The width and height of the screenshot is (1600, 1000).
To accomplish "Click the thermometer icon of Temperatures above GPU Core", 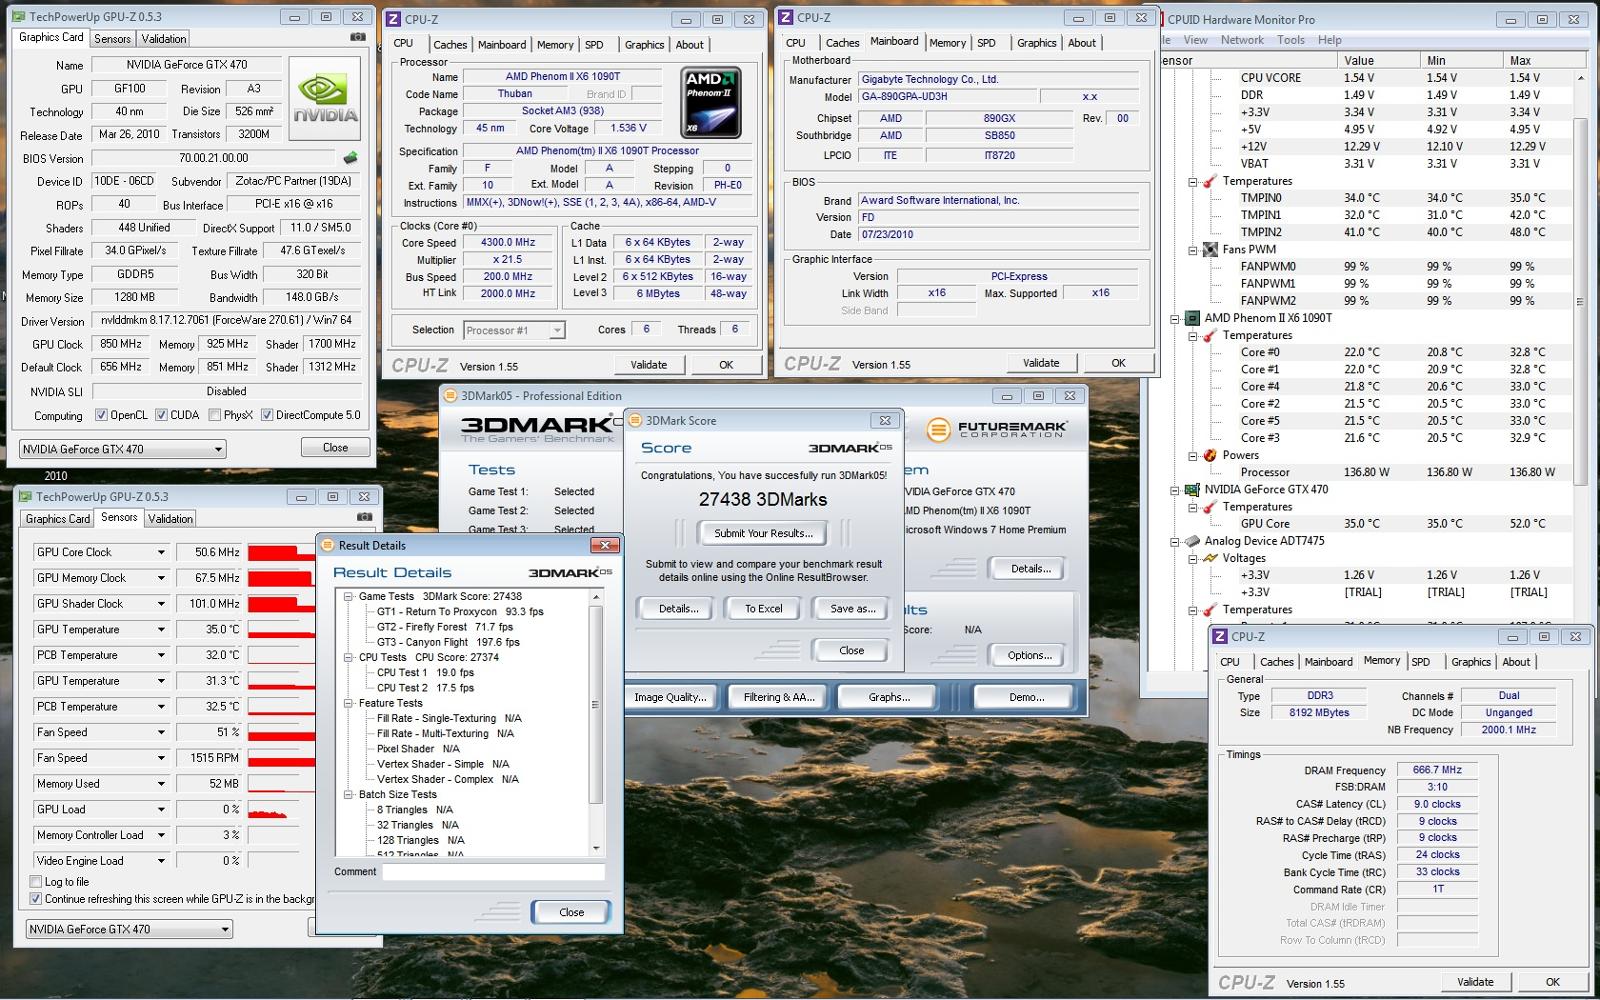I will [x=1210, y=507].
